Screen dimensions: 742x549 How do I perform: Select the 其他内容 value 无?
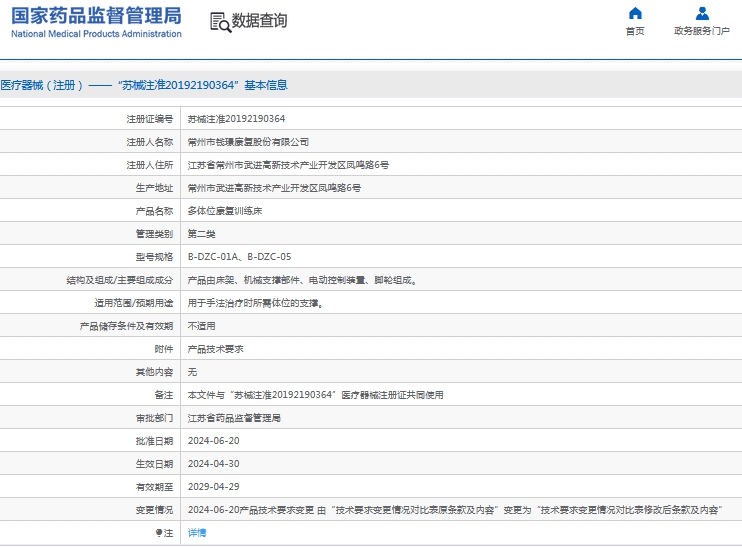click(x=192, y=372)
